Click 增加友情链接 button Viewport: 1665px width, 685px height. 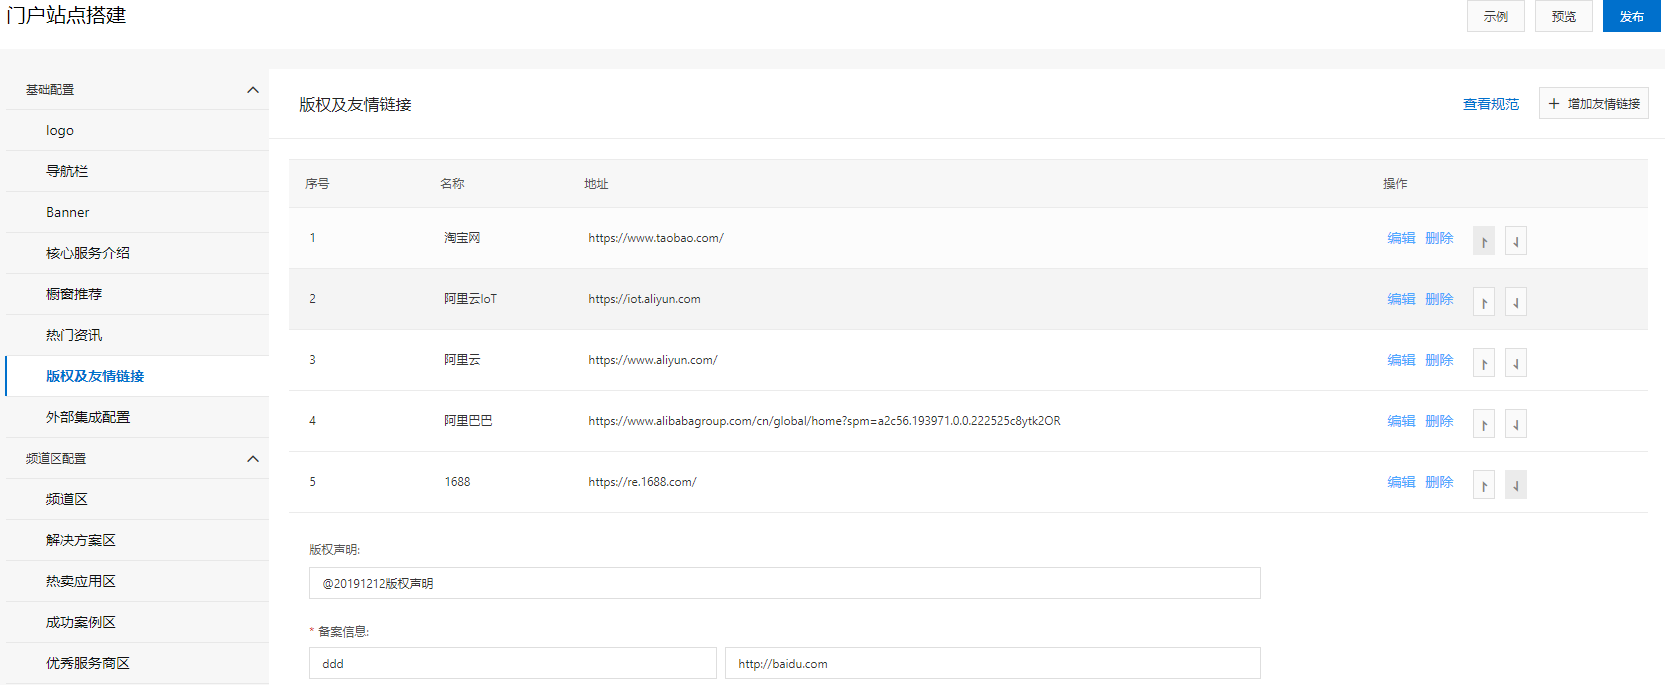tap(1594, 104)
